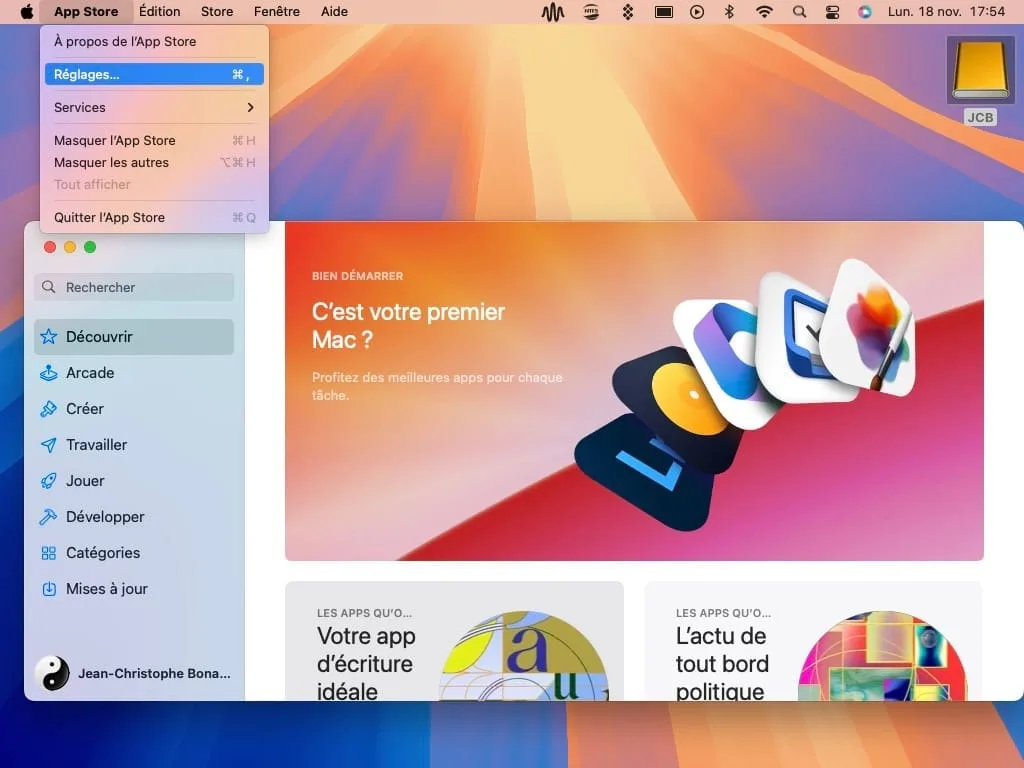Open the C'est votre premier Mac banner

(634, 391)
